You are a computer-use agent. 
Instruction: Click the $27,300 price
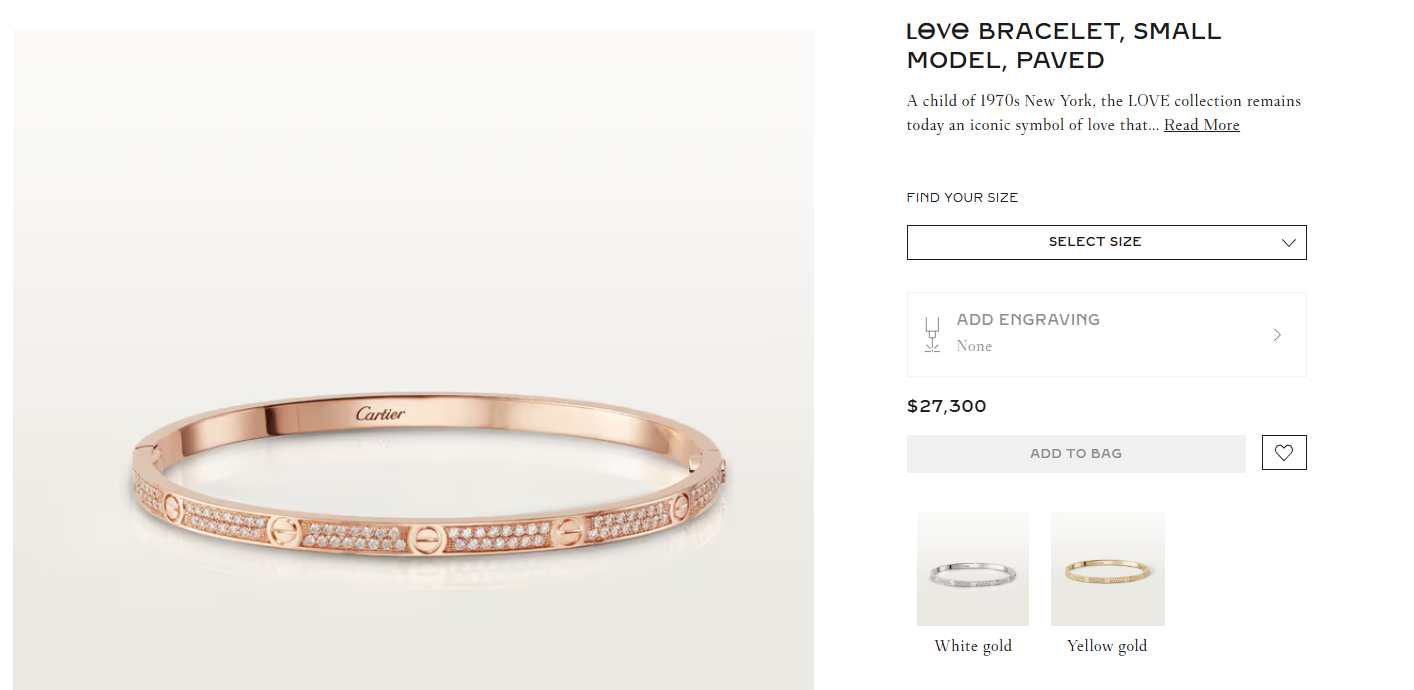pyautogui.click(x=946, y=406)
